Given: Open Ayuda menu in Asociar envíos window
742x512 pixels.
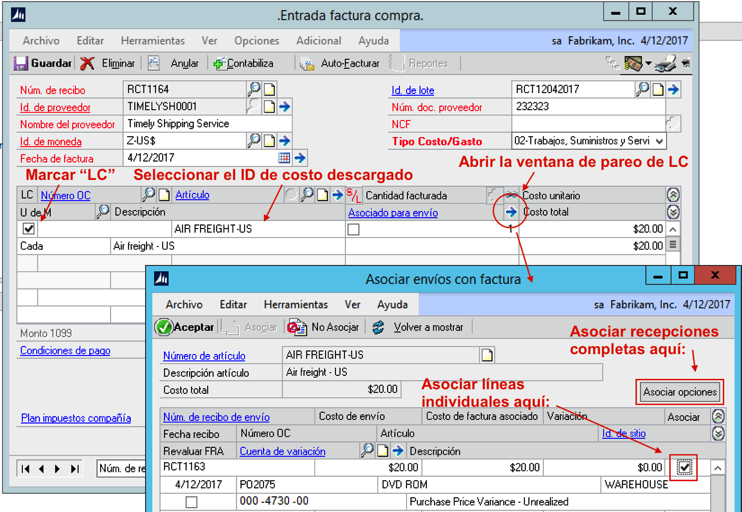Looking at the screenshot, I should (392, 304).
